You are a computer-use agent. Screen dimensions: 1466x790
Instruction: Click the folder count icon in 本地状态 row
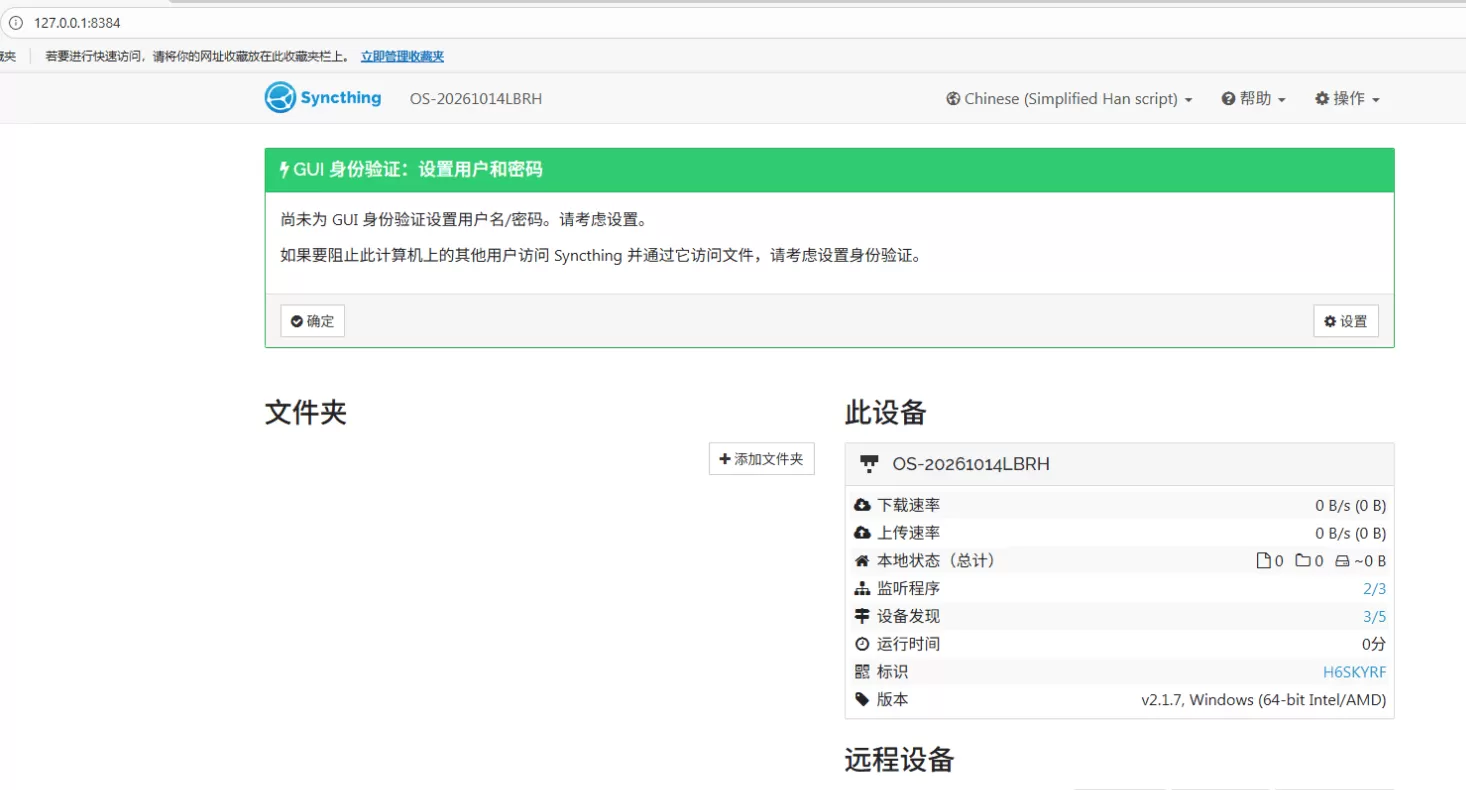[1303, 561]
